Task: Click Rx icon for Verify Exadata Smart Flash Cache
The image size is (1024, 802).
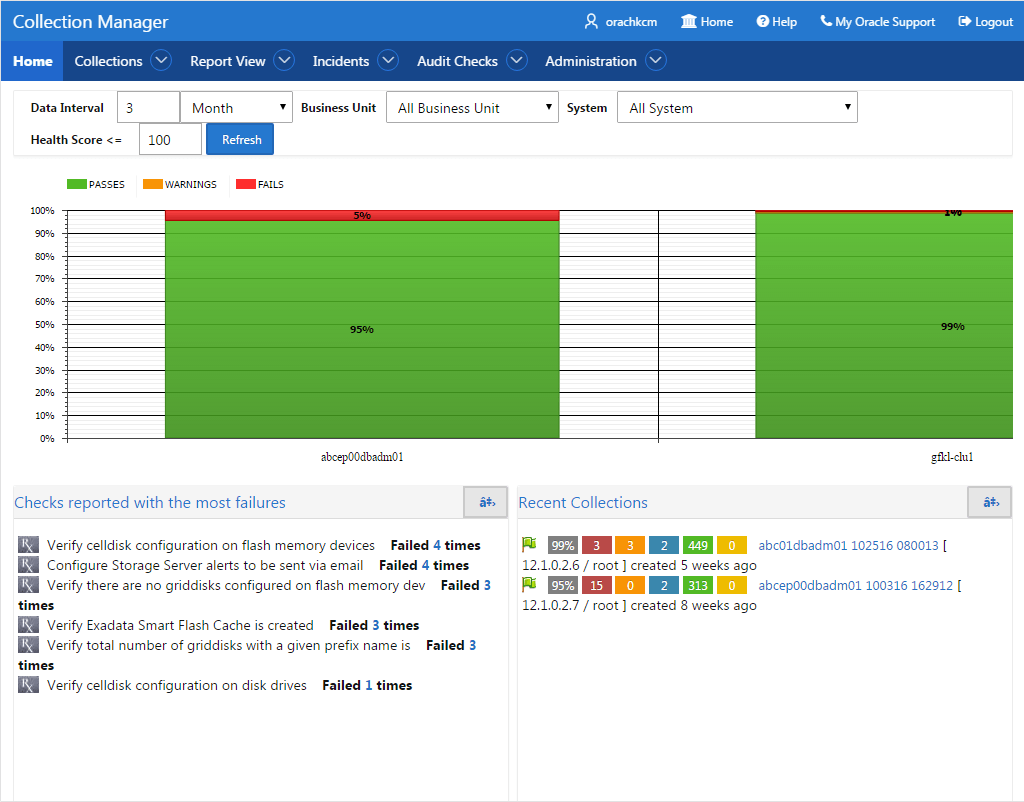Action: click(x=28, y=625)
